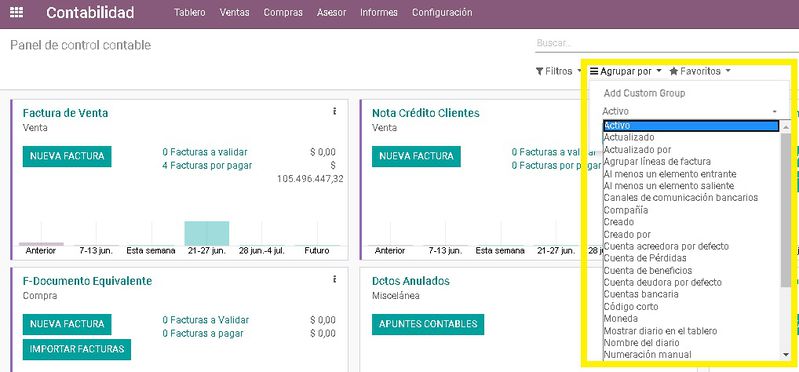This screenshot has width=799, height=372.
Task: Click NUEVA FACTURA in Factura de Venta
Action: 67,156
